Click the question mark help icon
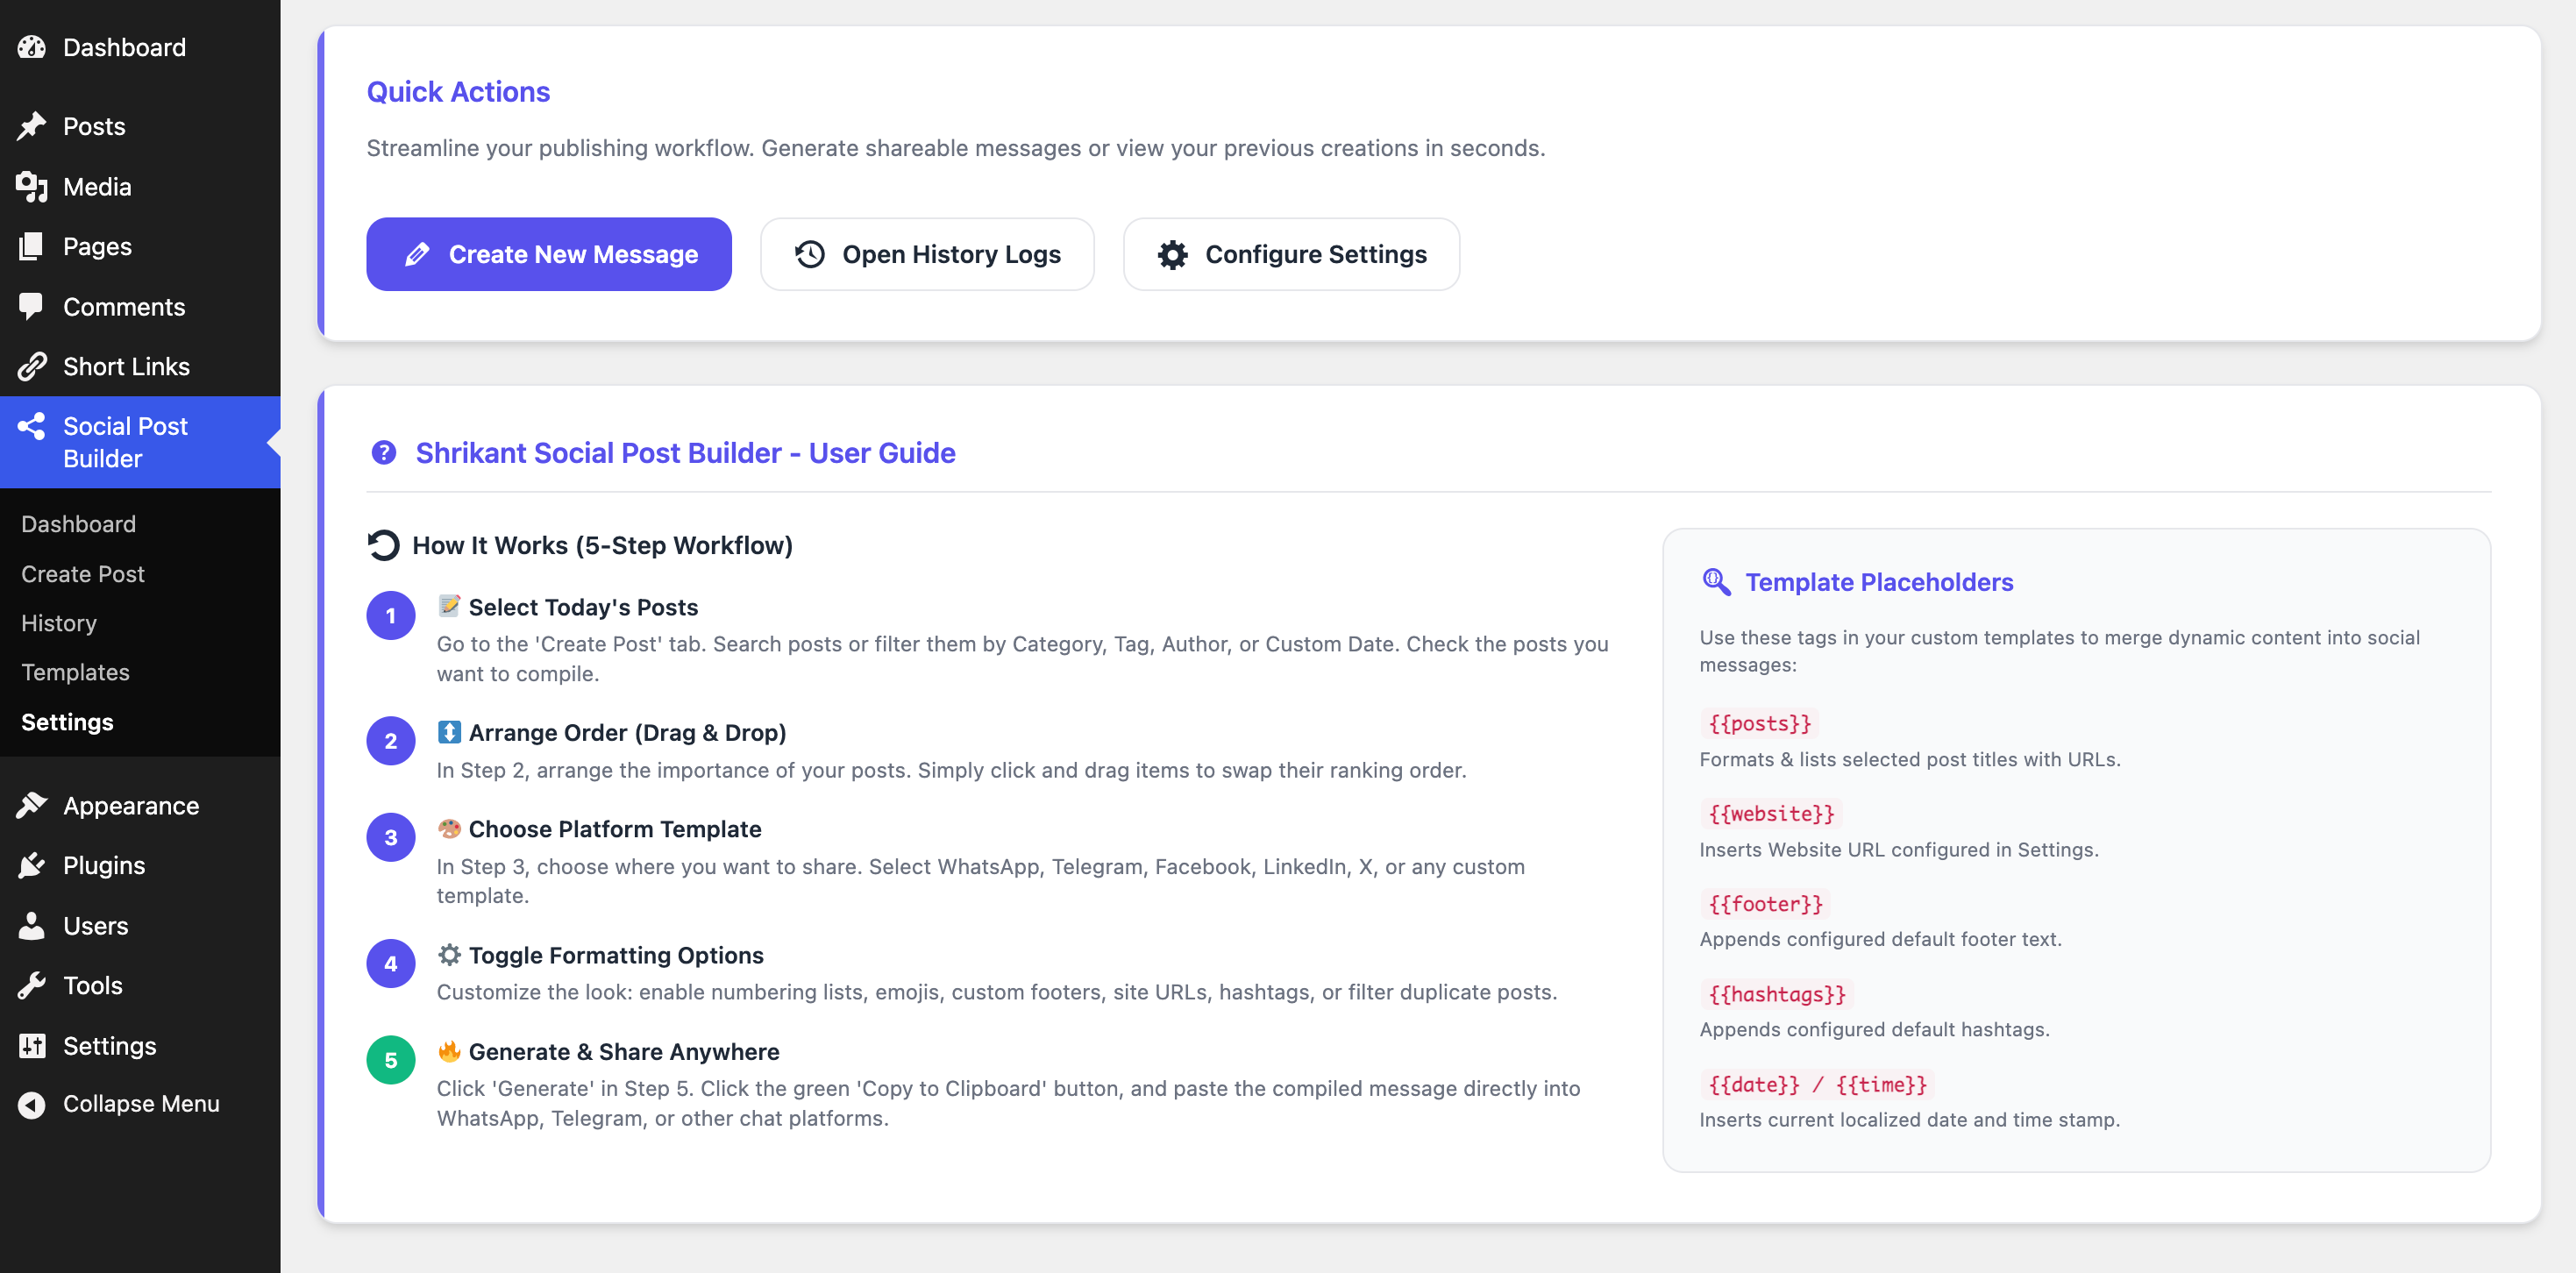Image resolution: width=2576 pixels, height=1273 pixels. click(384, 453)
